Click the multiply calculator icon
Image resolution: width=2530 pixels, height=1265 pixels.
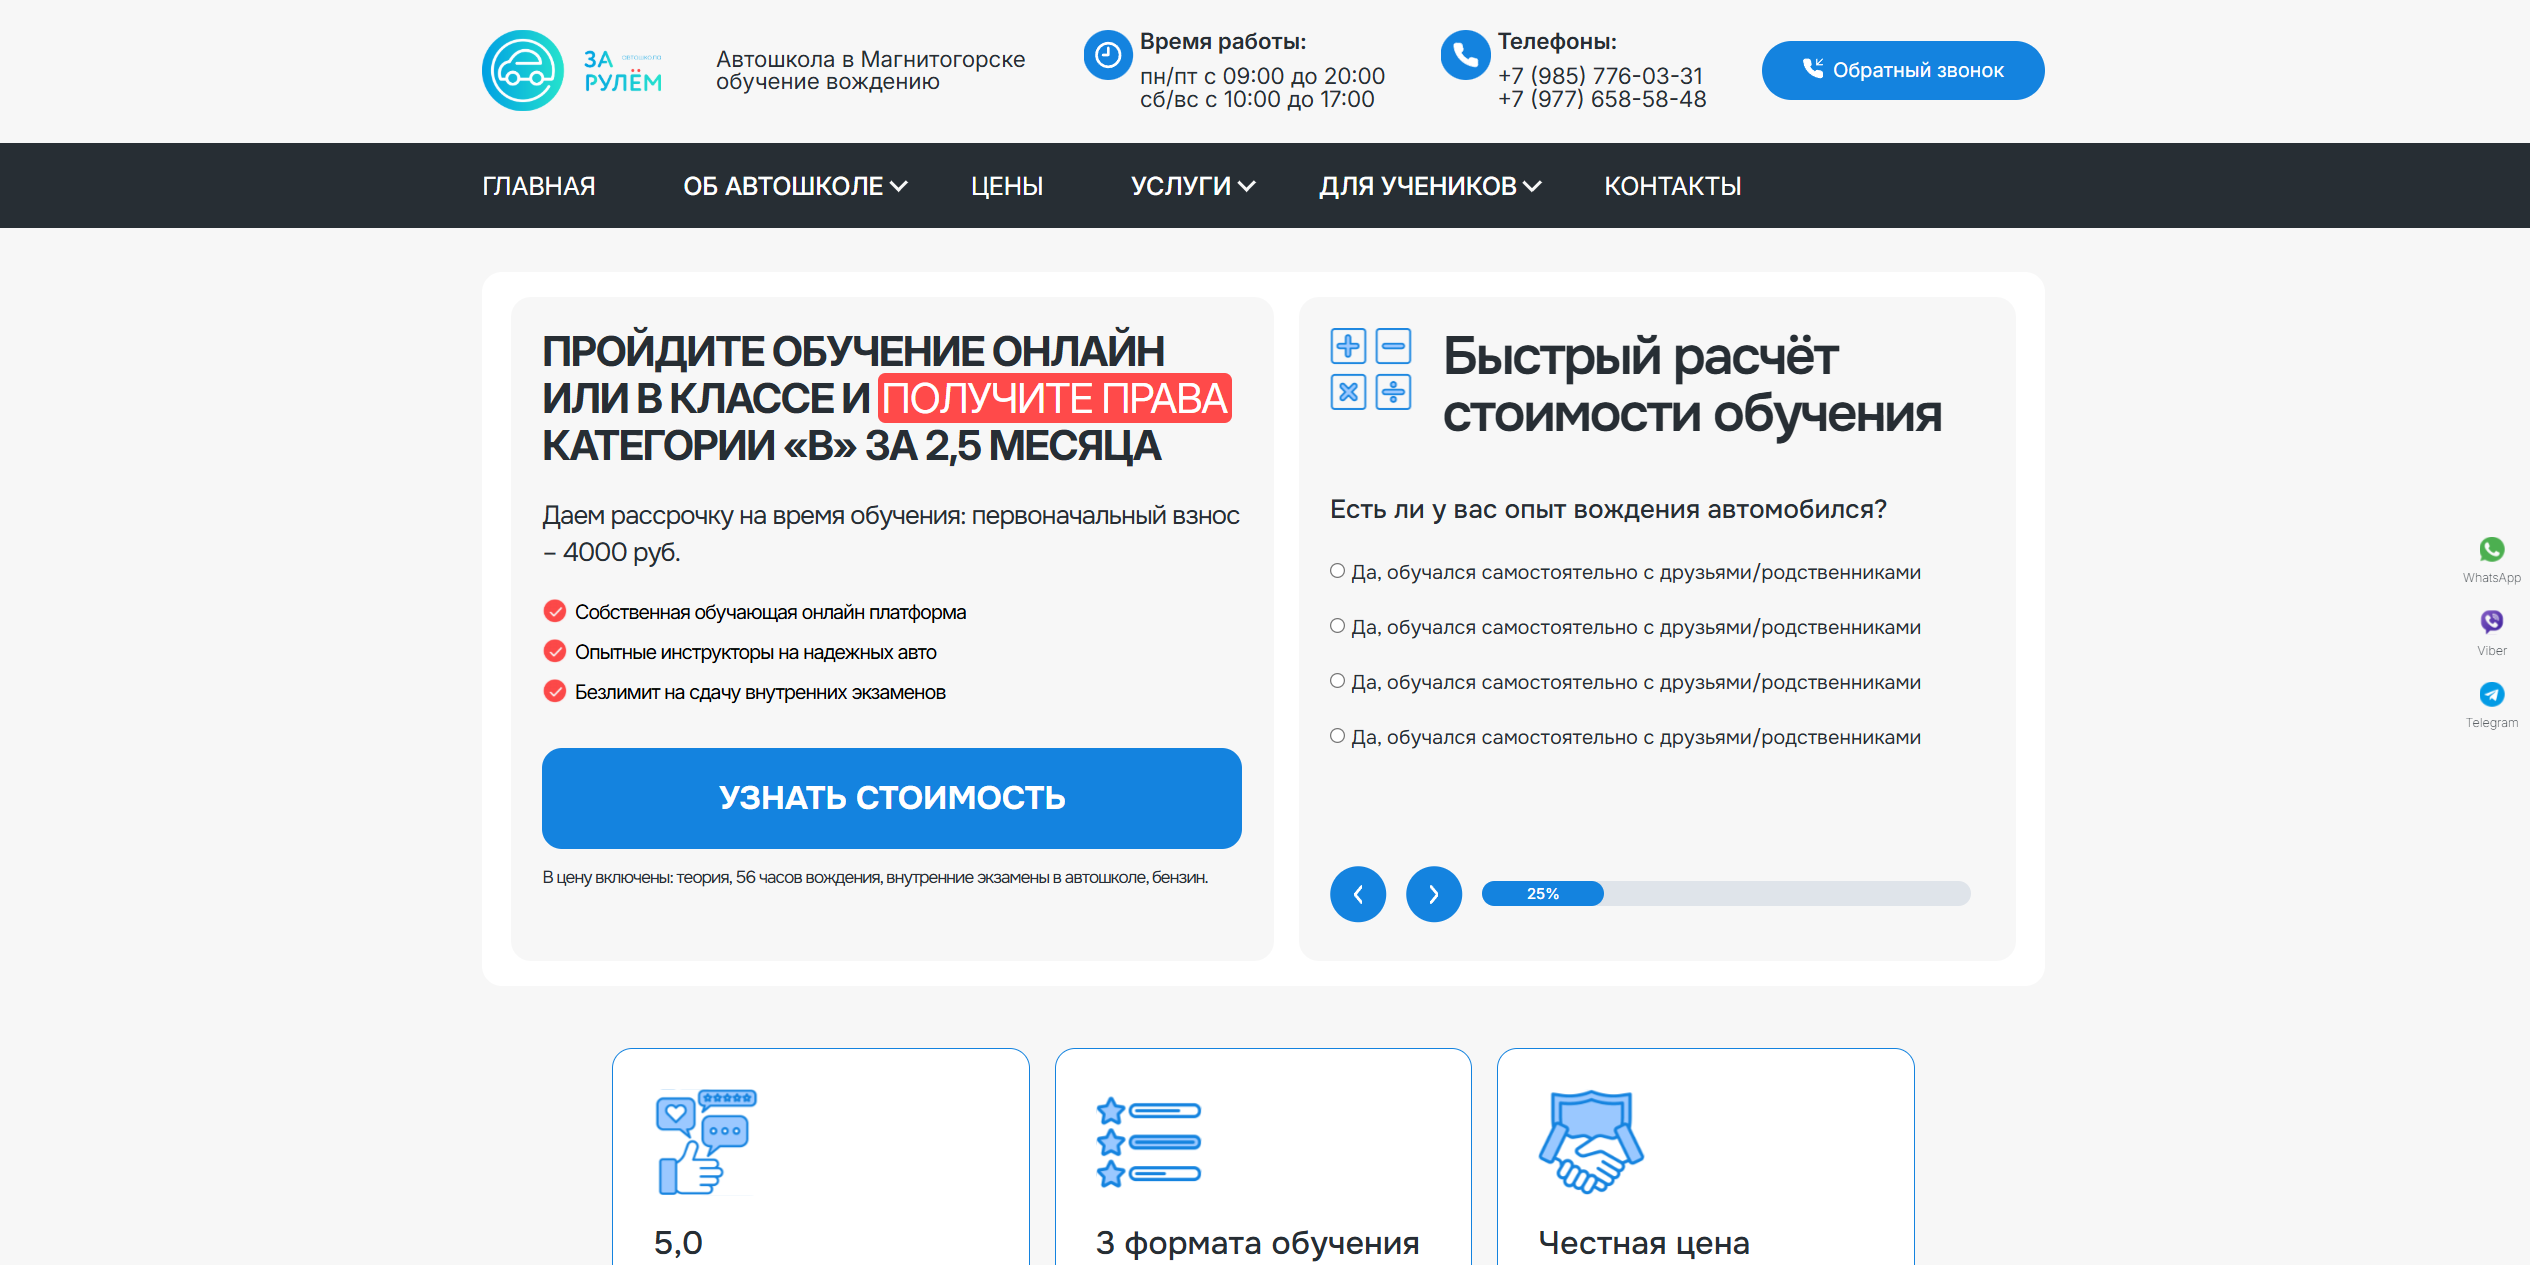[x=1347, y=392]
